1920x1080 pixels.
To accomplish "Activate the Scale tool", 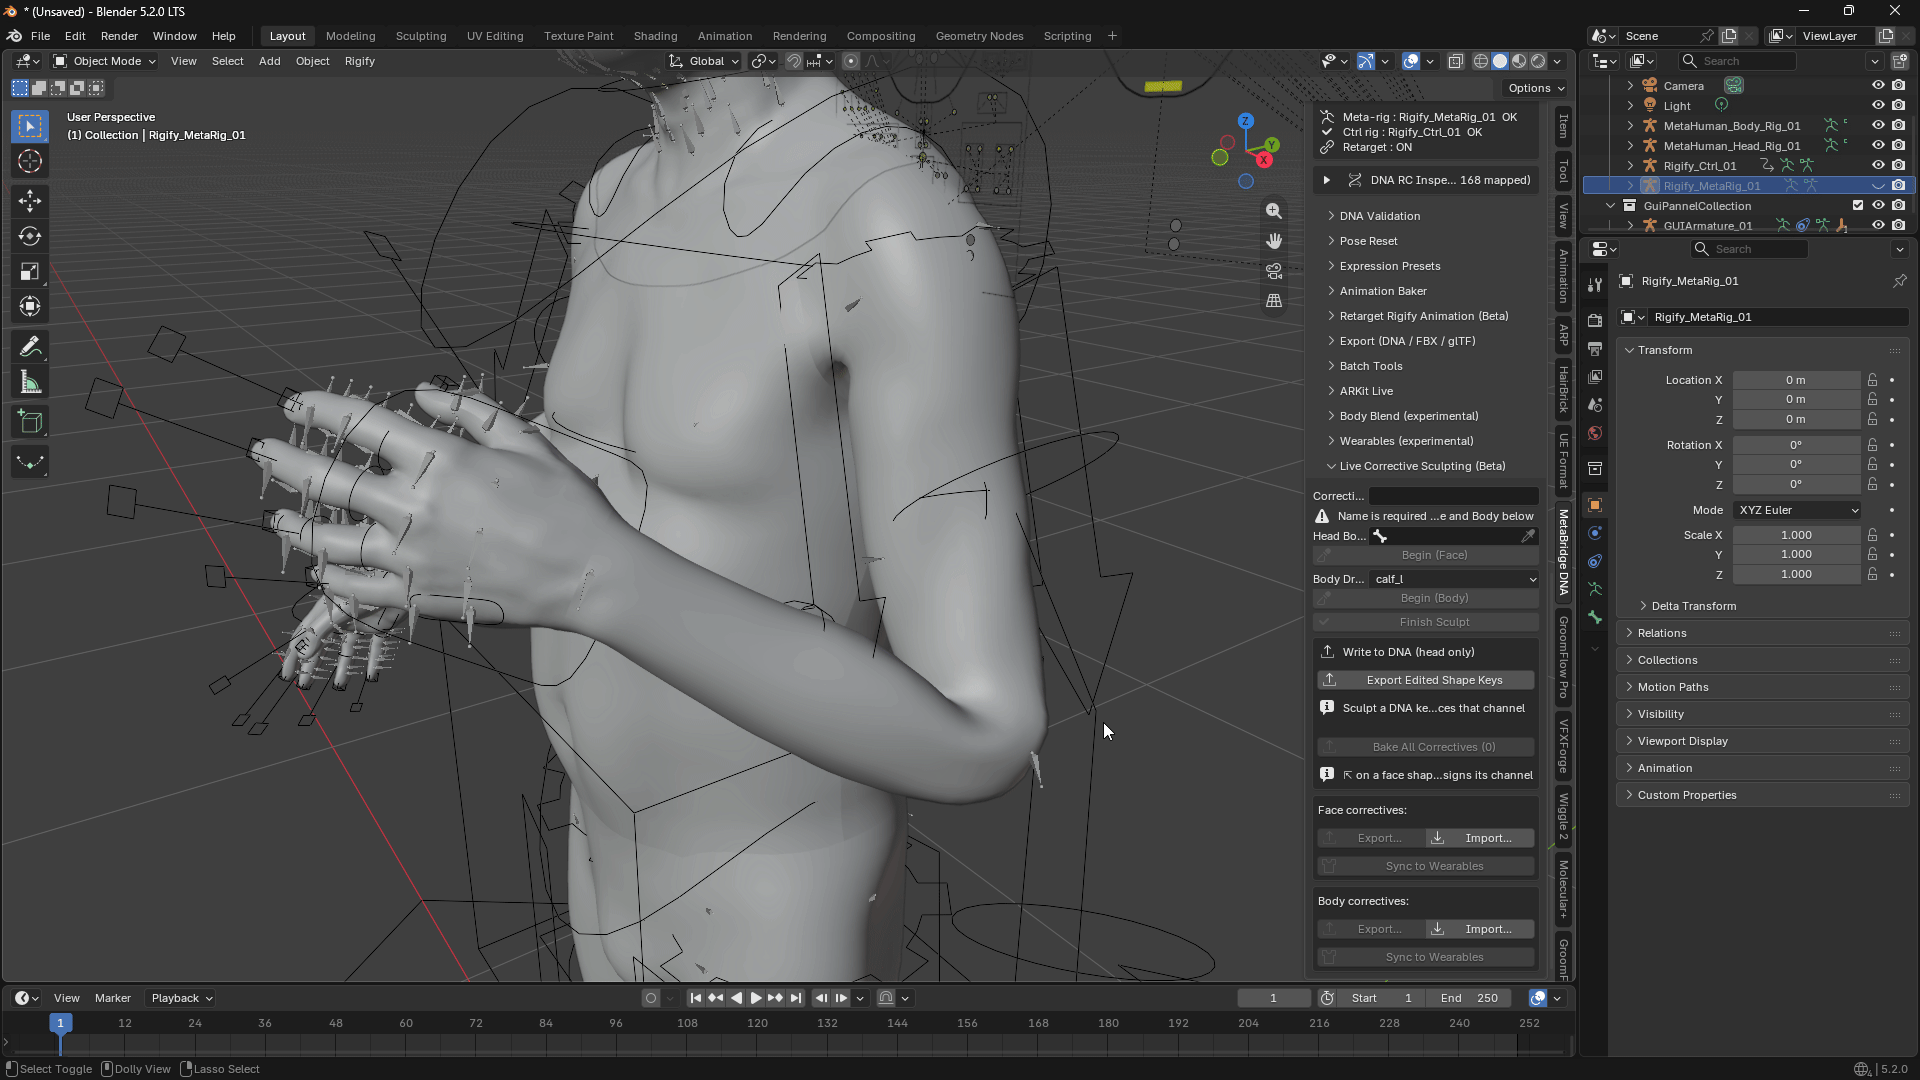I will 30,272.
